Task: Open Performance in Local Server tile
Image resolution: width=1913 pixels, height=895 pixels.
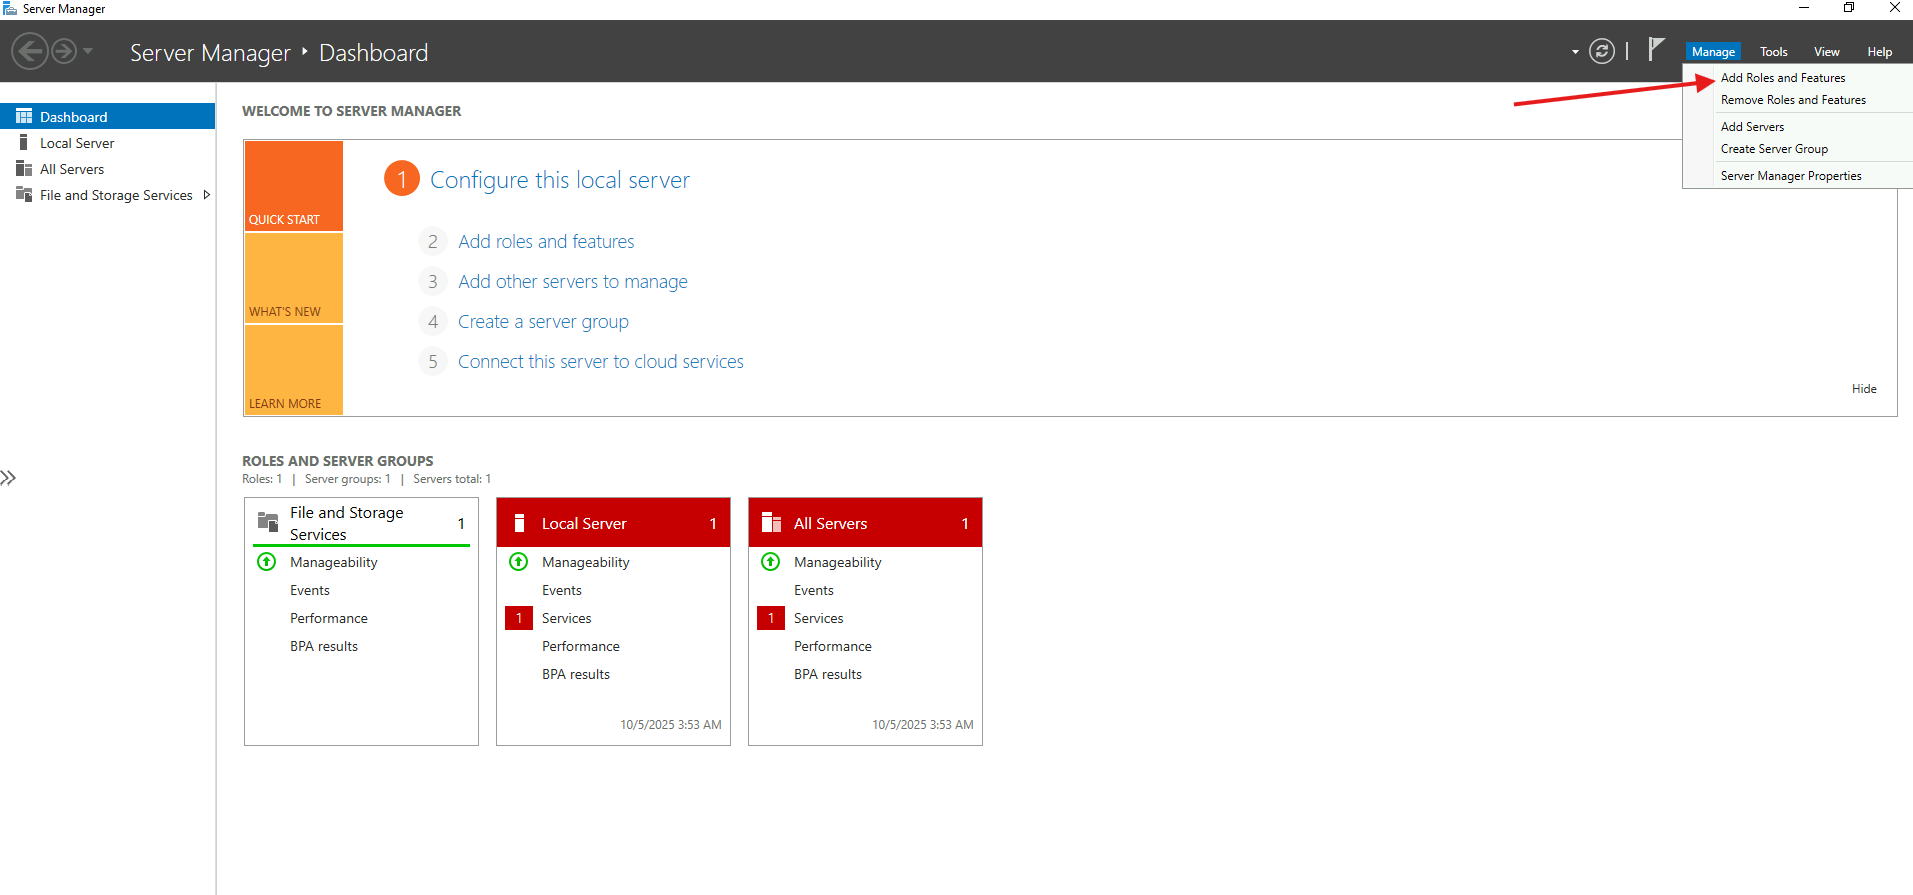Action: (581, 647)
